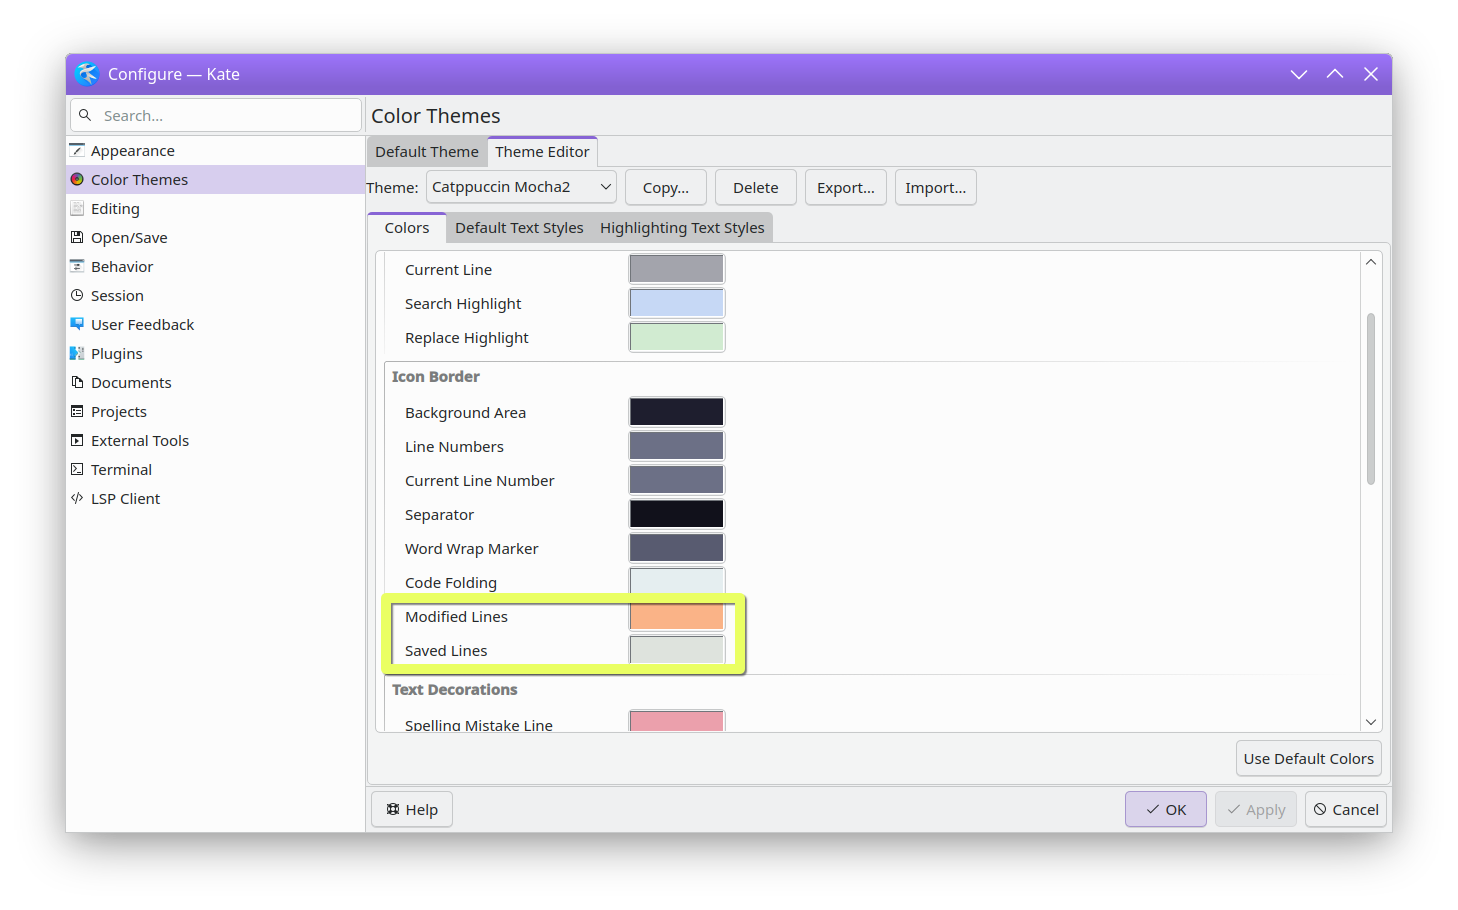The height and width of the screenshot is (910, 1458).
Task: Switch to the Default Theme tab
Action: [x=427, y=152]
